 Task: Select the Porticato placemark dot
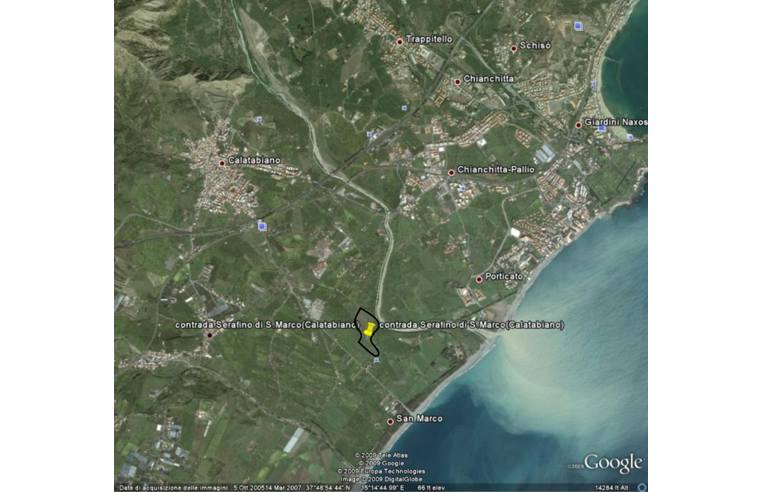point(479,279)
